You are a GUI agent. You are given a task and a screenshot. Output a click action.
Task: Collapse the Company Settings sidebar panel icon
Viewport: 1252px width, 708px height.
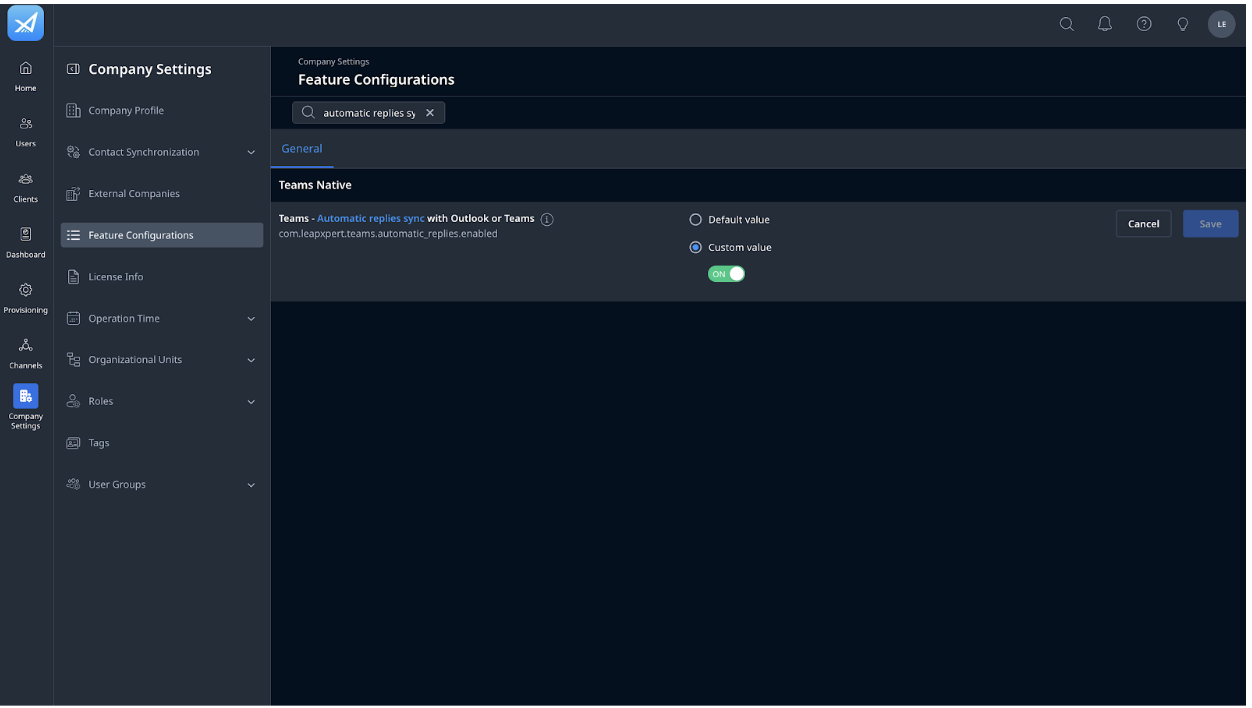click(73, 69)
